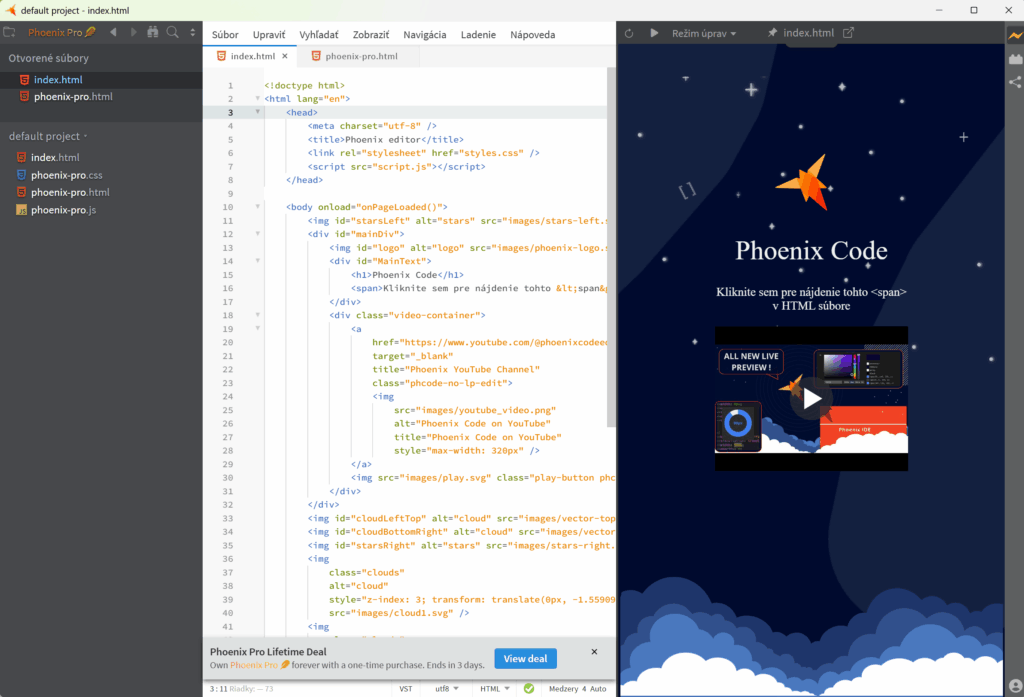Collapse the body tag fold on line 10
Image resolution: width=1024 pixels, height=697 pixels.
(x=257, y=206)
